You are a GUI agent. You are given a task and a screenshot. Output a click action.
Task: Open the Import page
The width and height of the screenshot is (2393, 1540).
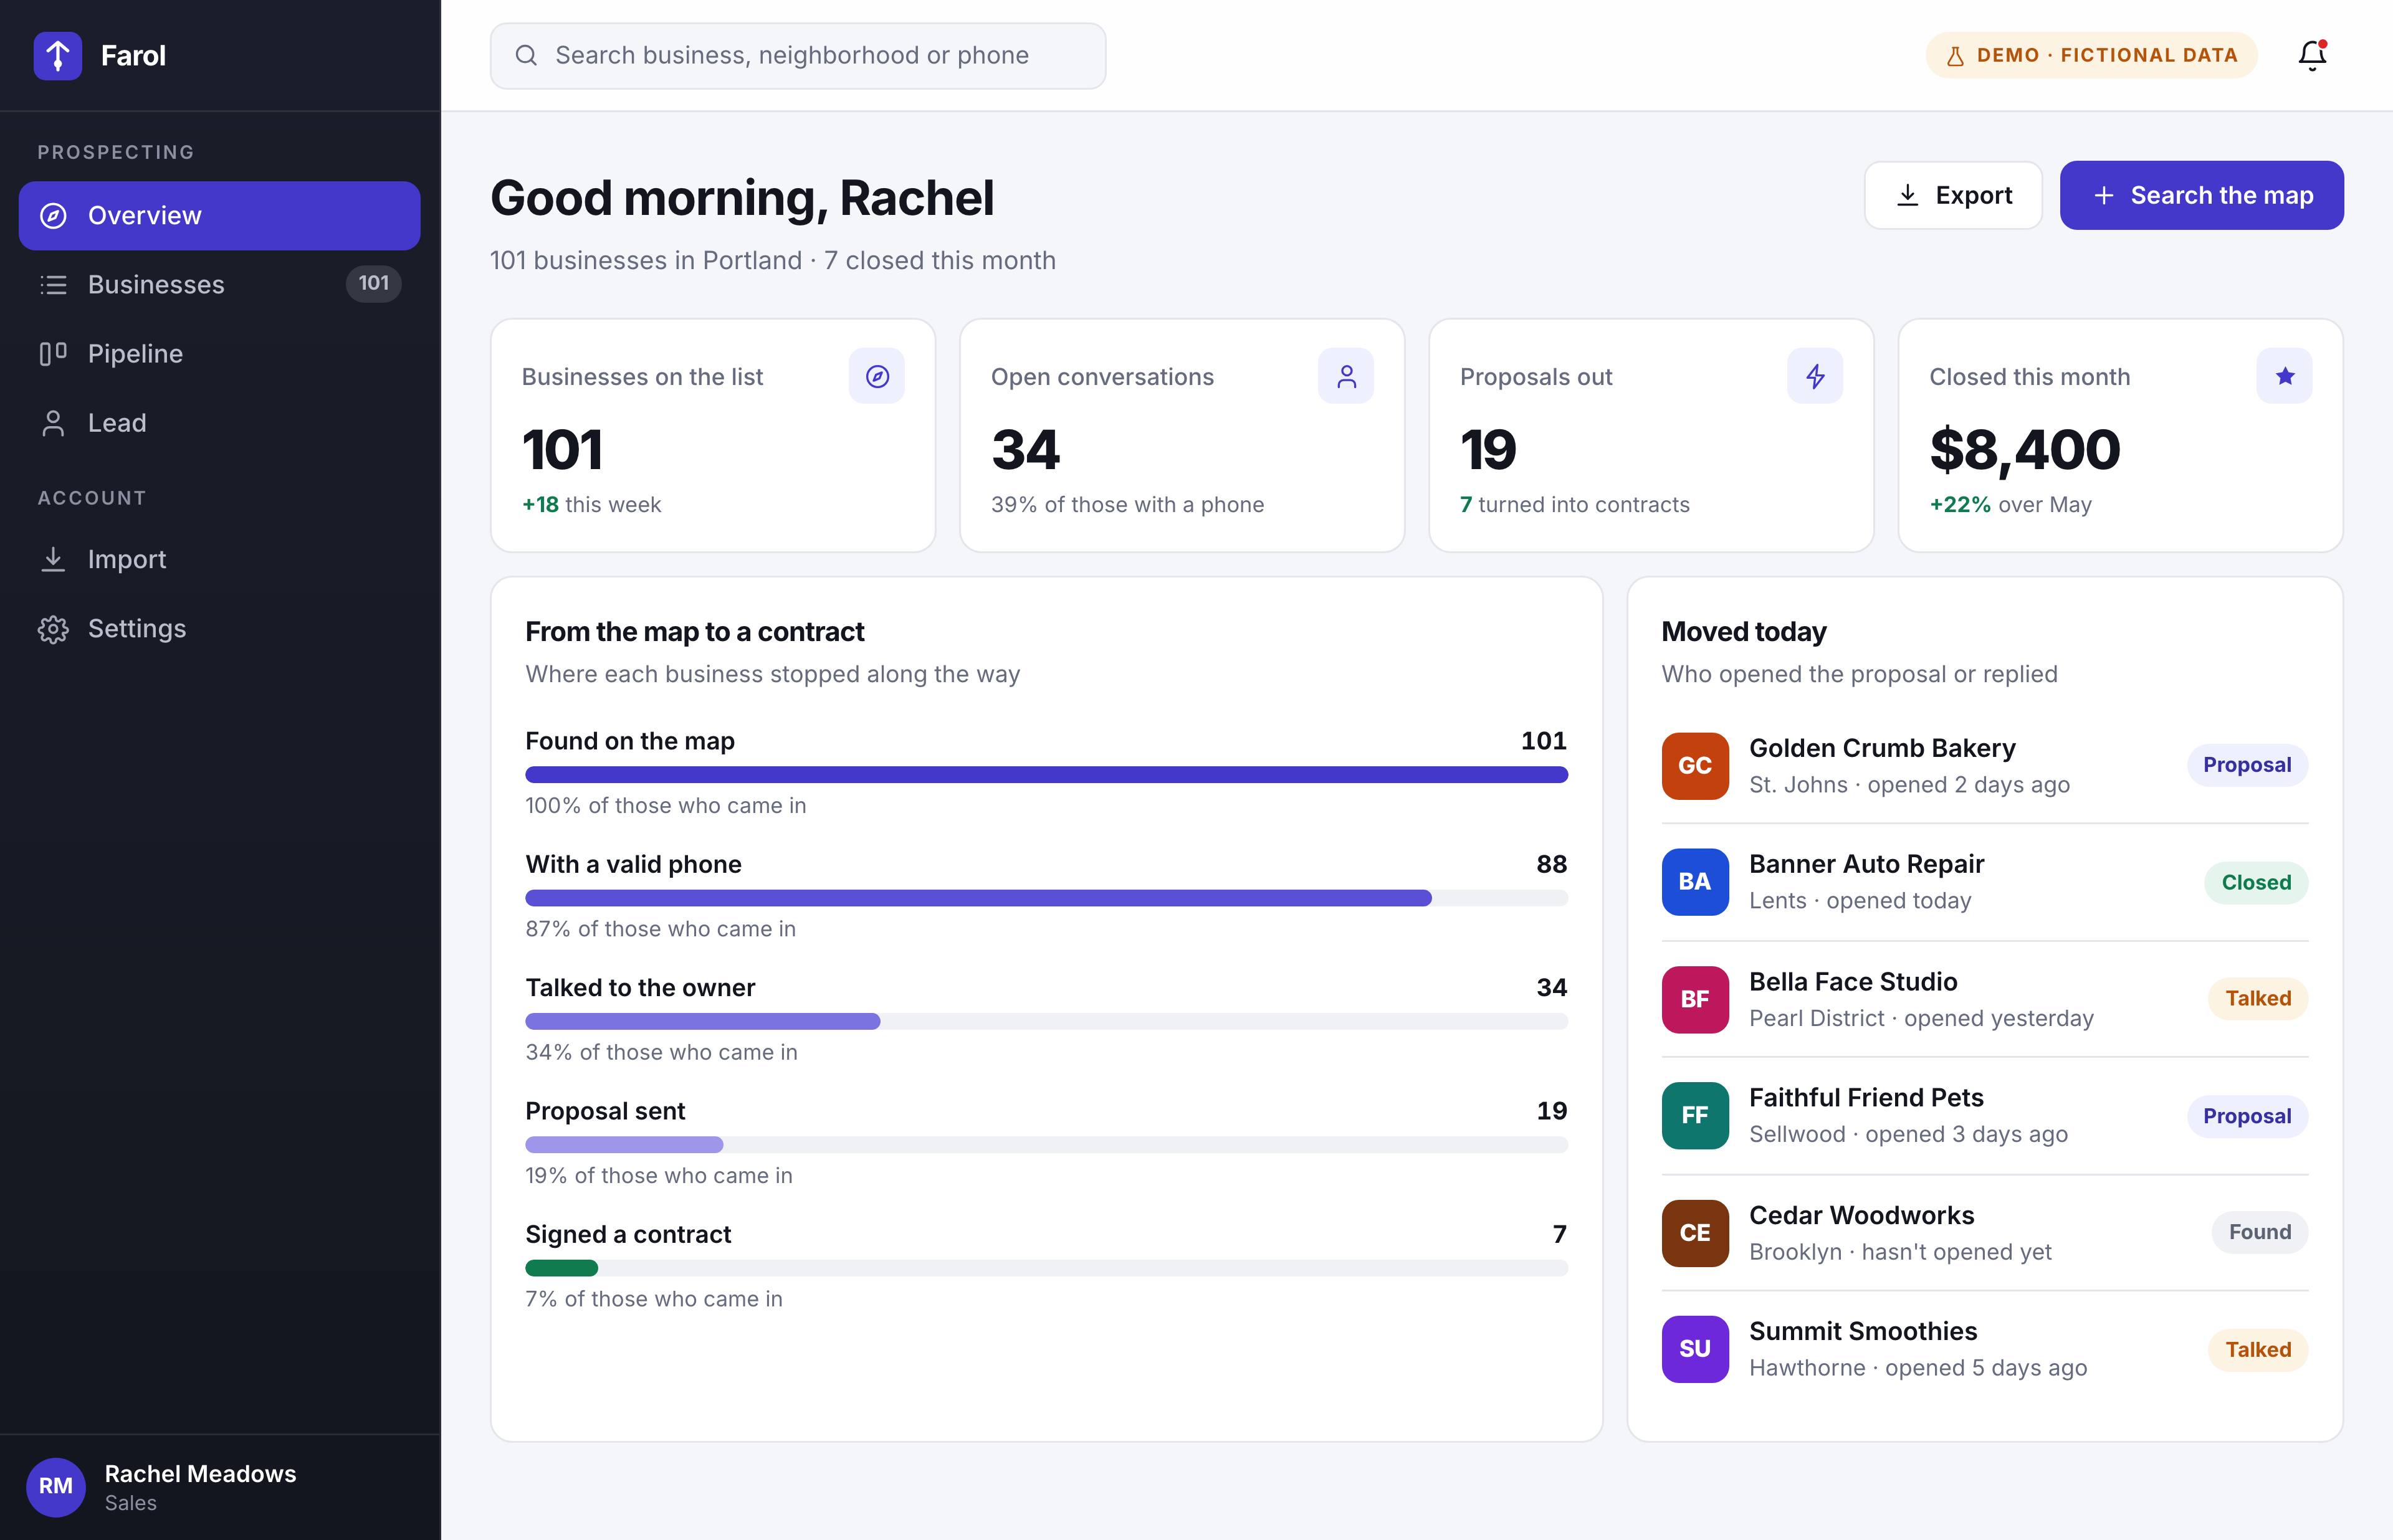219,559
